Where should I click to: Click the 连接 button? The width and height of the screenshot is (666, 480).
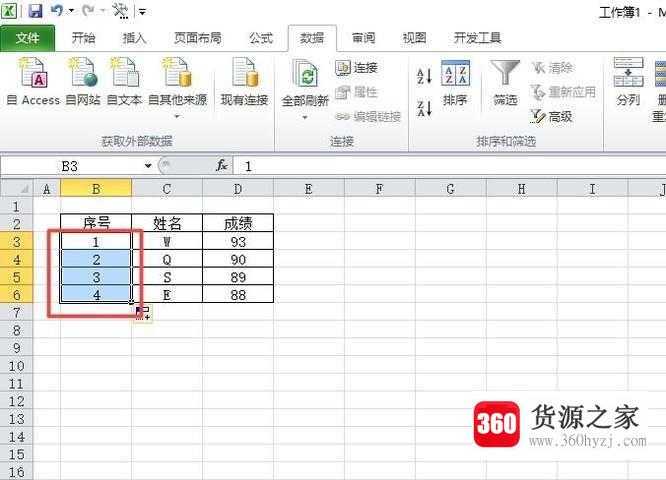[x=357, y=67]
